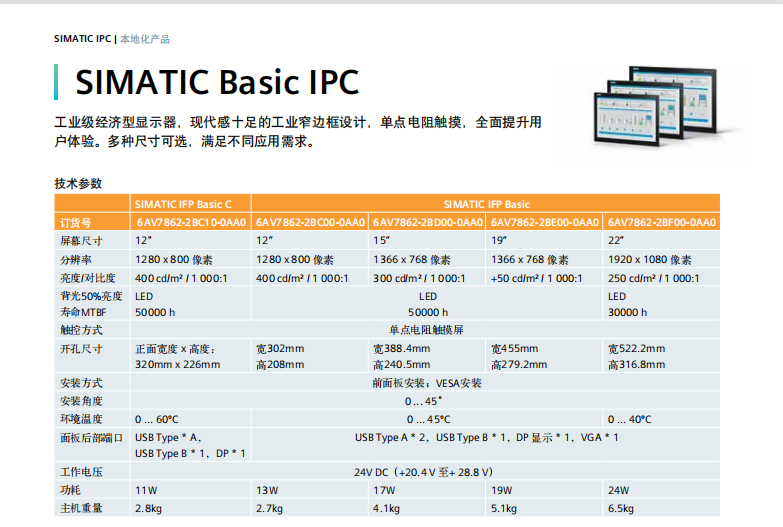This screenshot has width=783, height=527.
Task: Click the '安装方式' row label
Action: click(x=81, y=383)
